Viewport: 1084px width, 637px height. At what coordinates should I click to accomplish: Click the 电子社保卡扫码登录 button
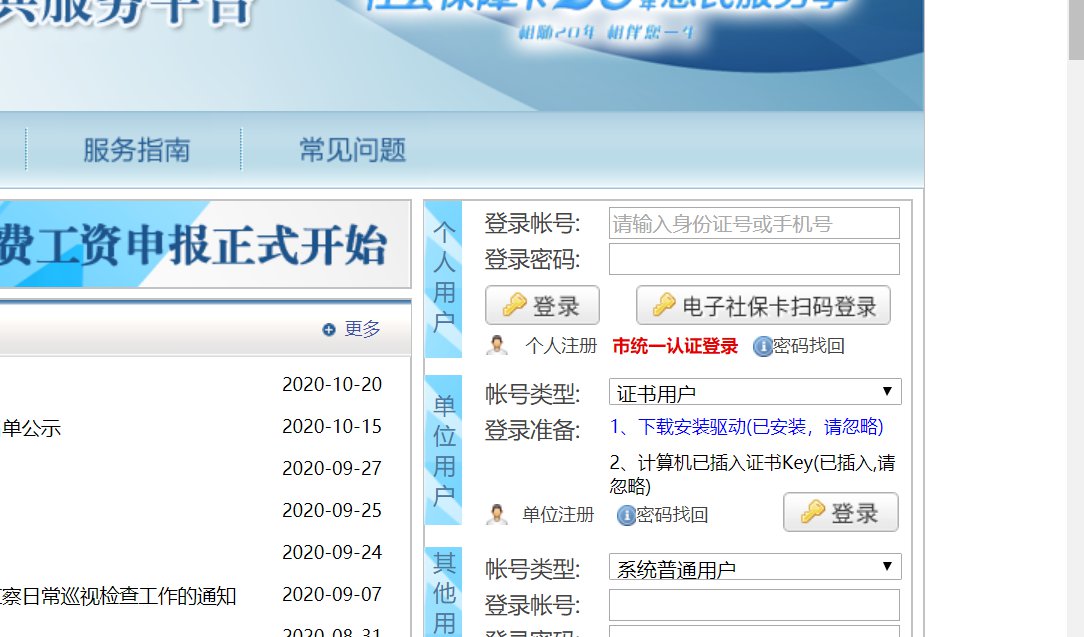click(763, 305)
